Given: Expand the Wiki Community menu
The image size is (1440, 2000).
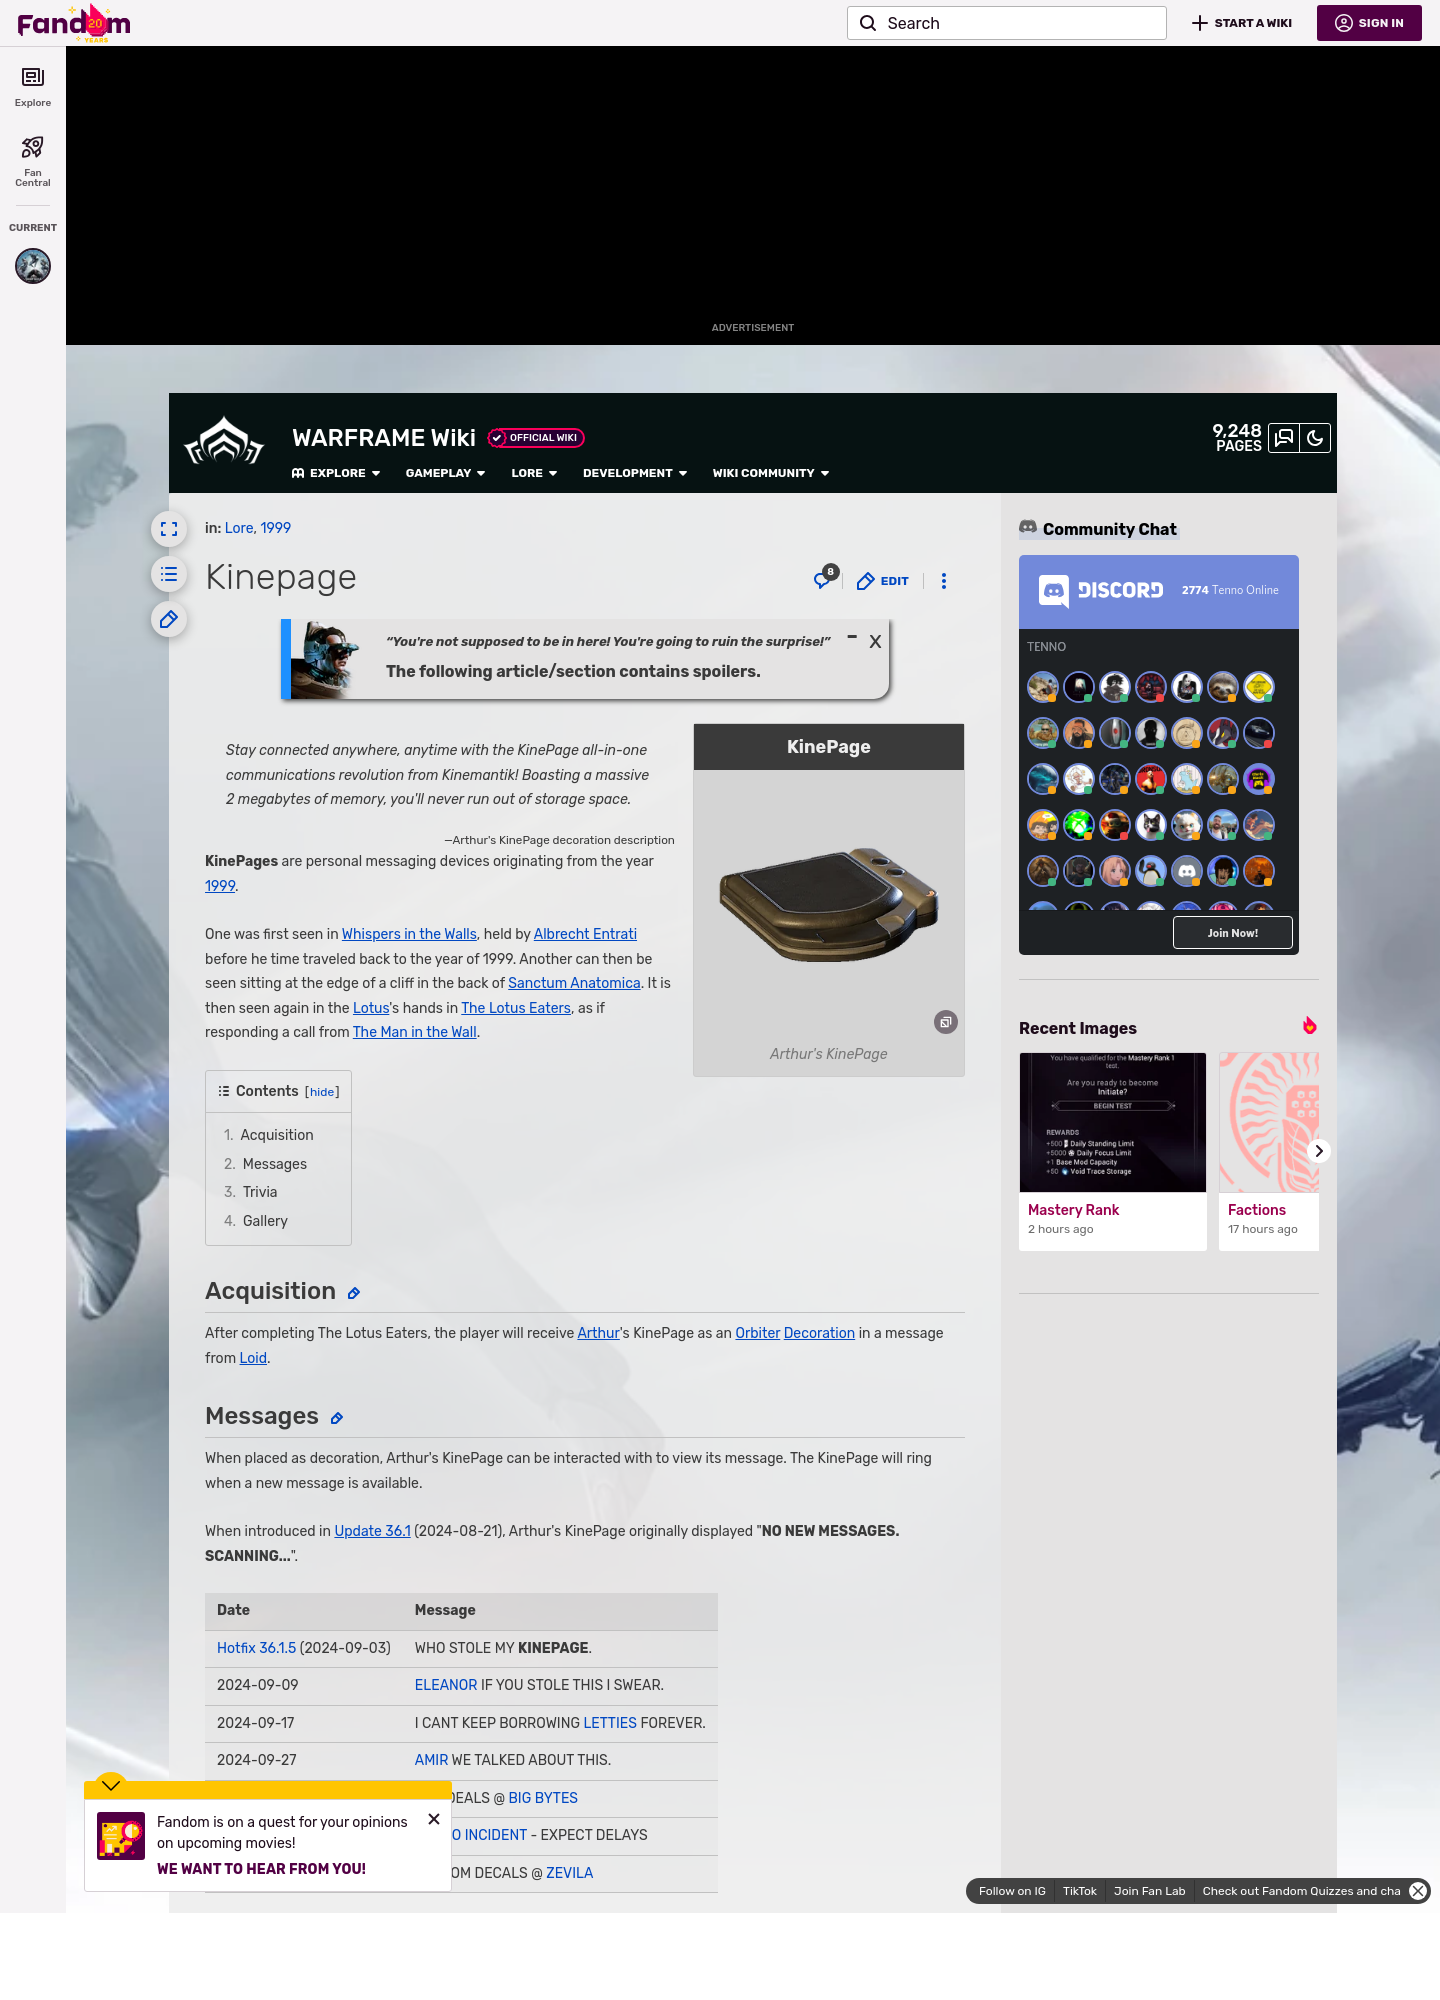Looking at the screenshot, I should (x=771, y=473).
